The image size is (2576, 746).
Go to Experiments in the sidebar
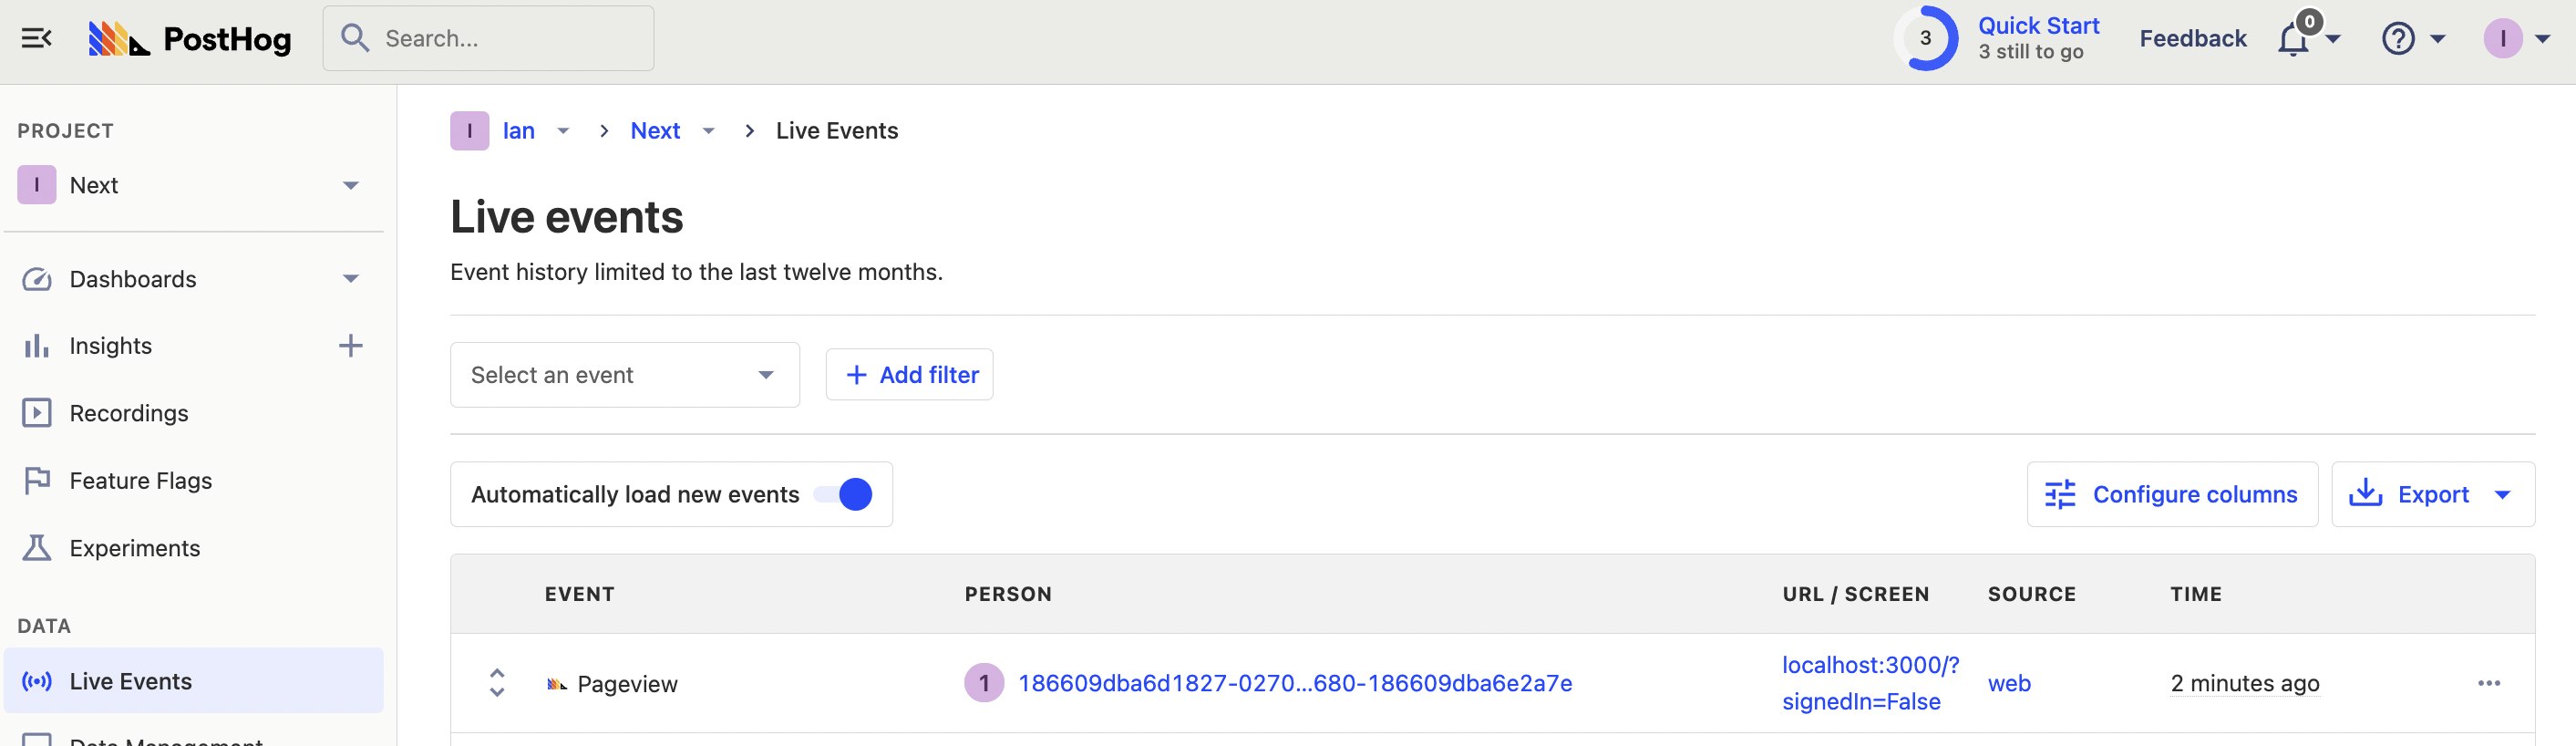[134, 548]
